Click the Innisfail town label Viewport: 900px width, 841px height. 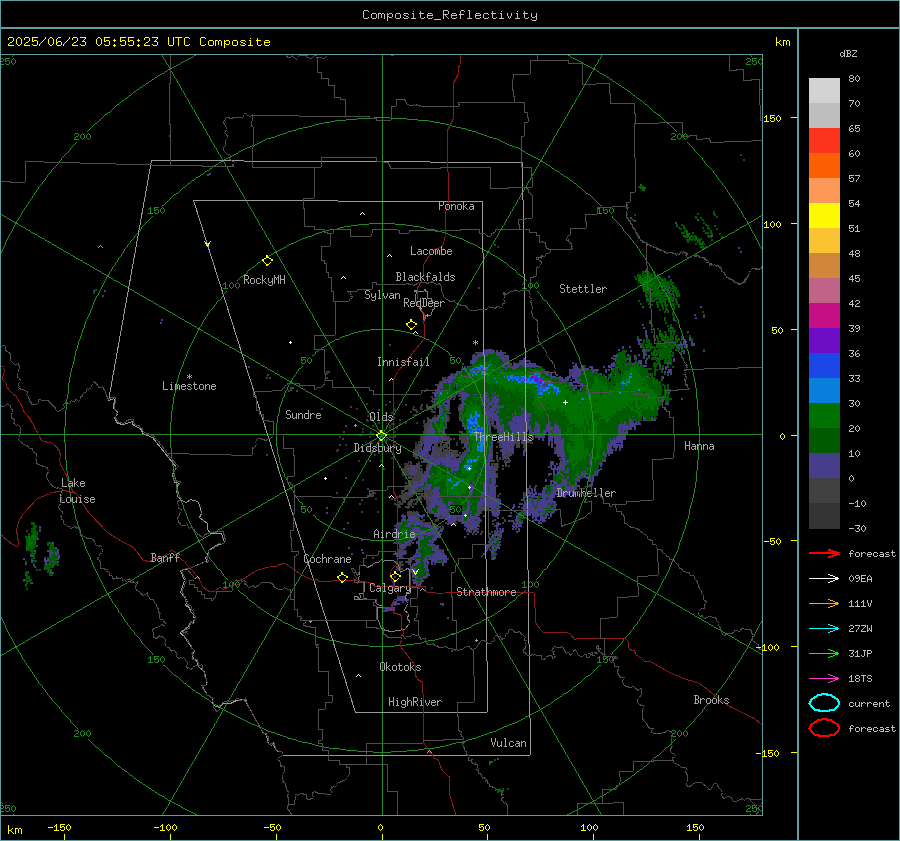[x=403, y=362]
